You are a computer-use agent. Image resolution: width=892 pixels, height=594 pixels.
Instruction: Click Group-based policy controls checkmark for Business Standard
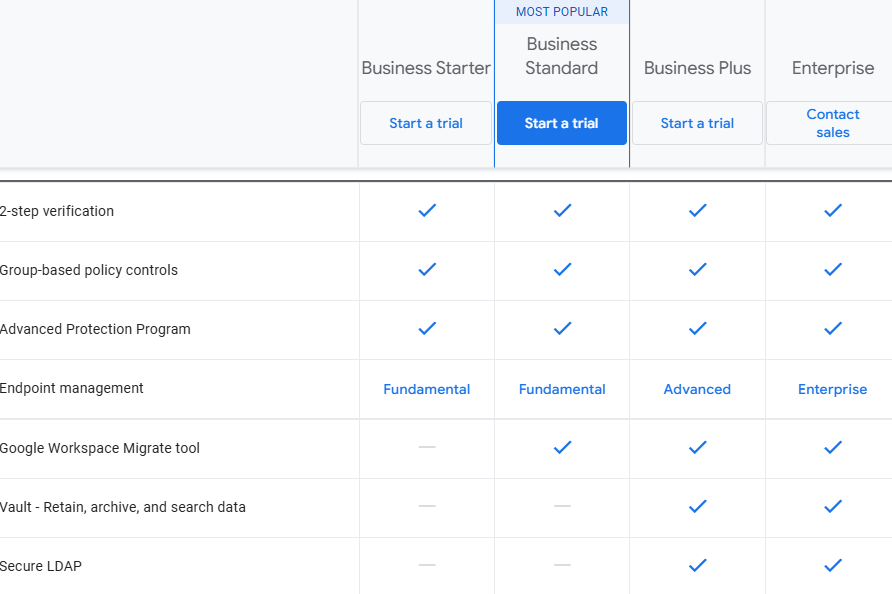[562, 269]
